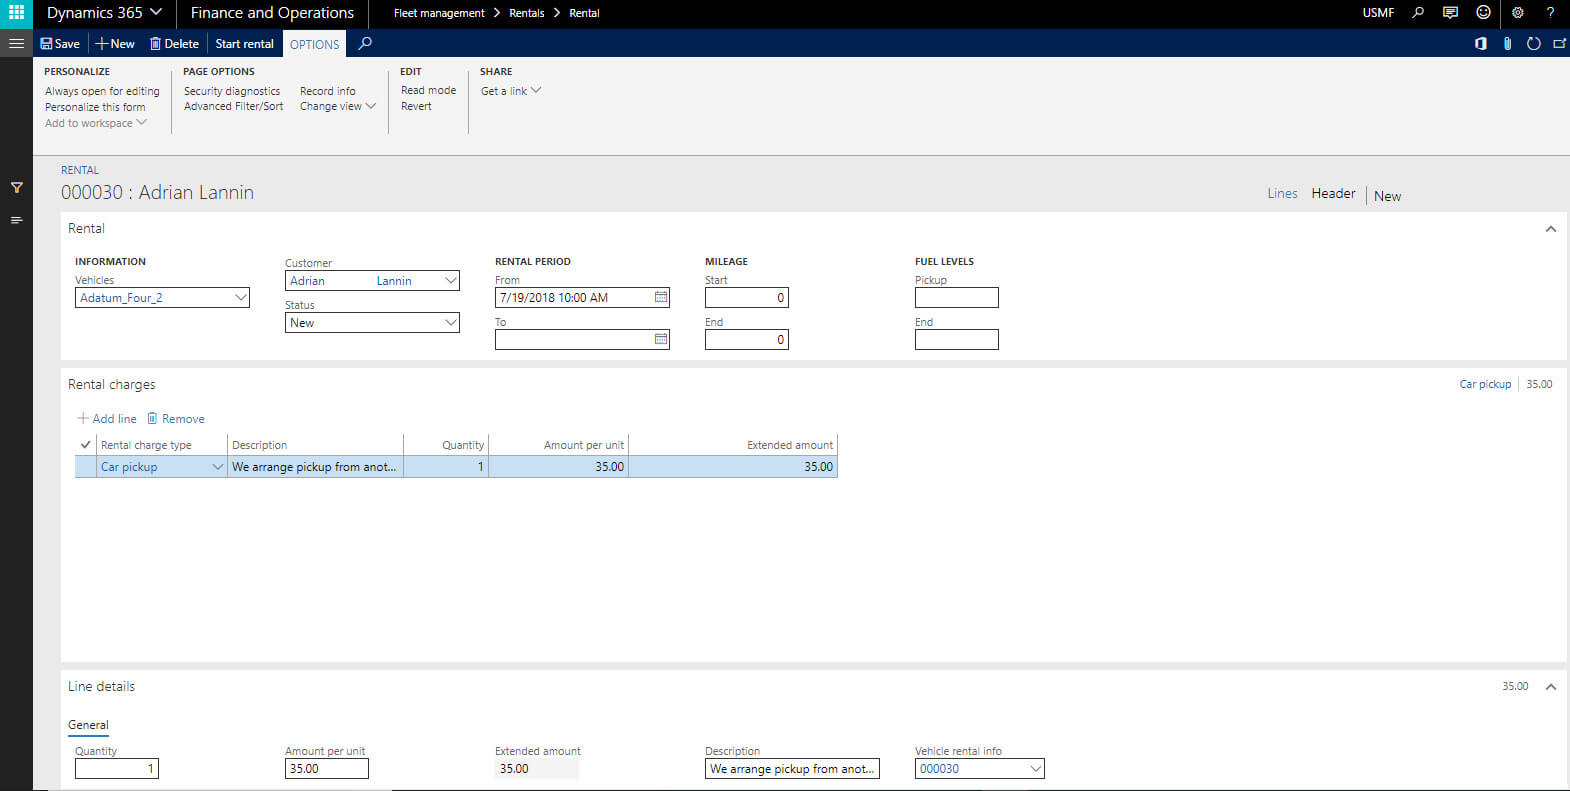Open the Dynamics 365 dropdown menu
The height and width of the screenshot is (791, 1570).
click(x=104, y=13)
